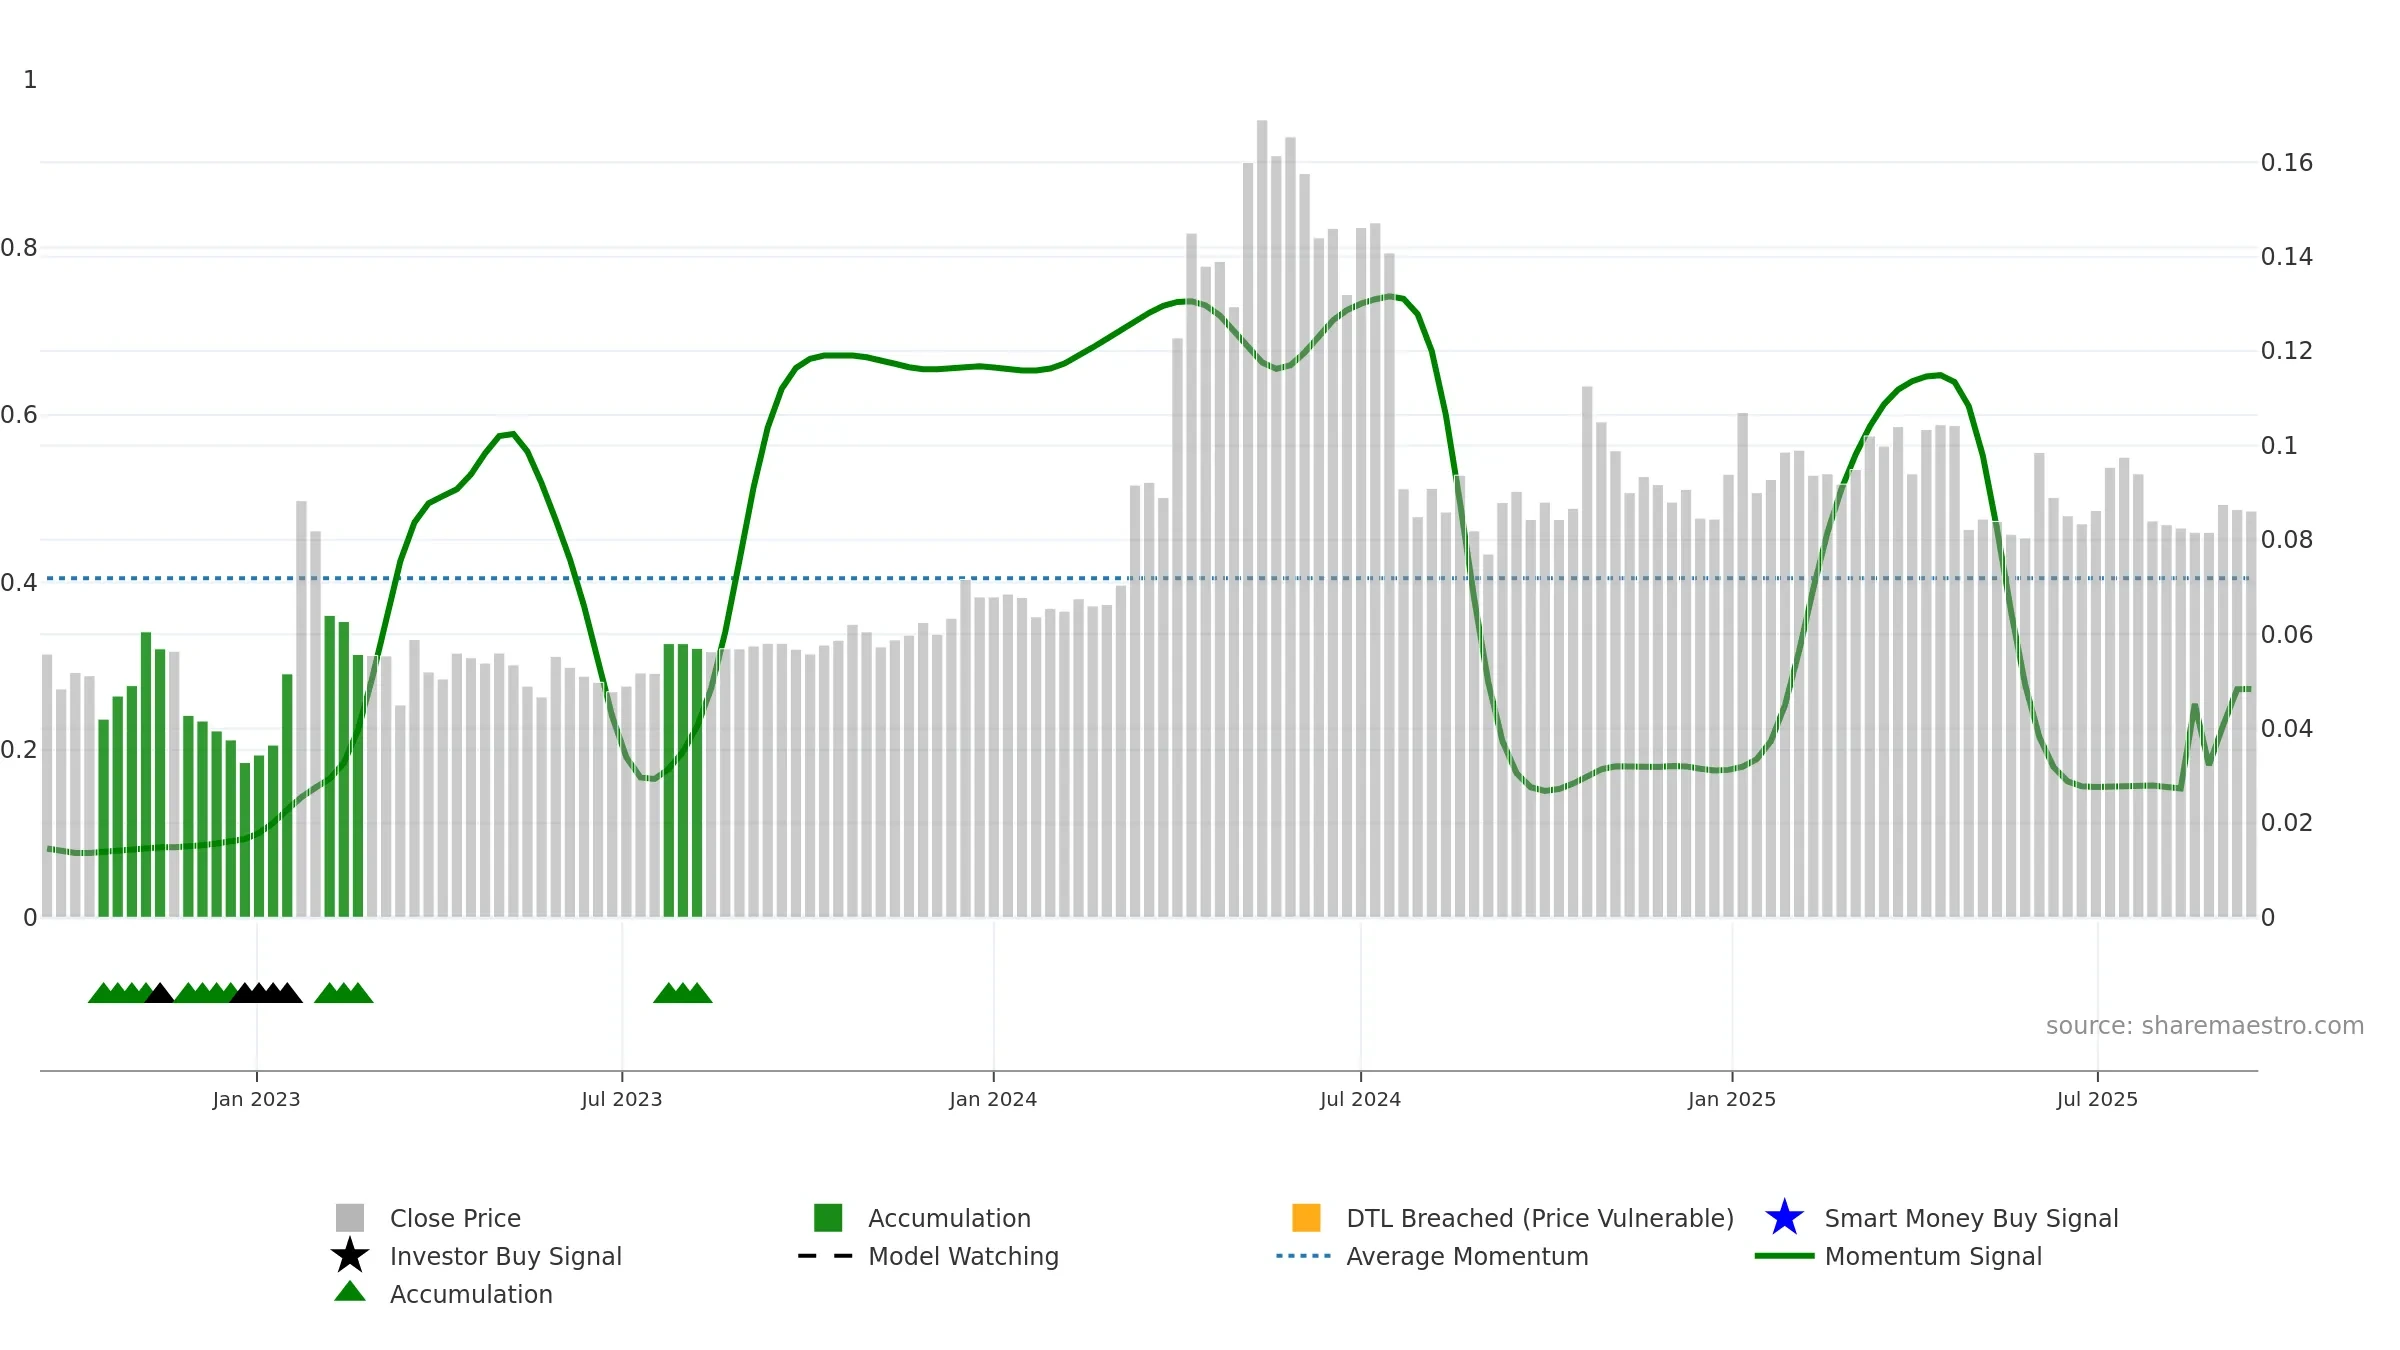Toggle the Momentum Signal legend label
This screenshot has width=2400, height=1350.
click(x=1933, y=1256)
